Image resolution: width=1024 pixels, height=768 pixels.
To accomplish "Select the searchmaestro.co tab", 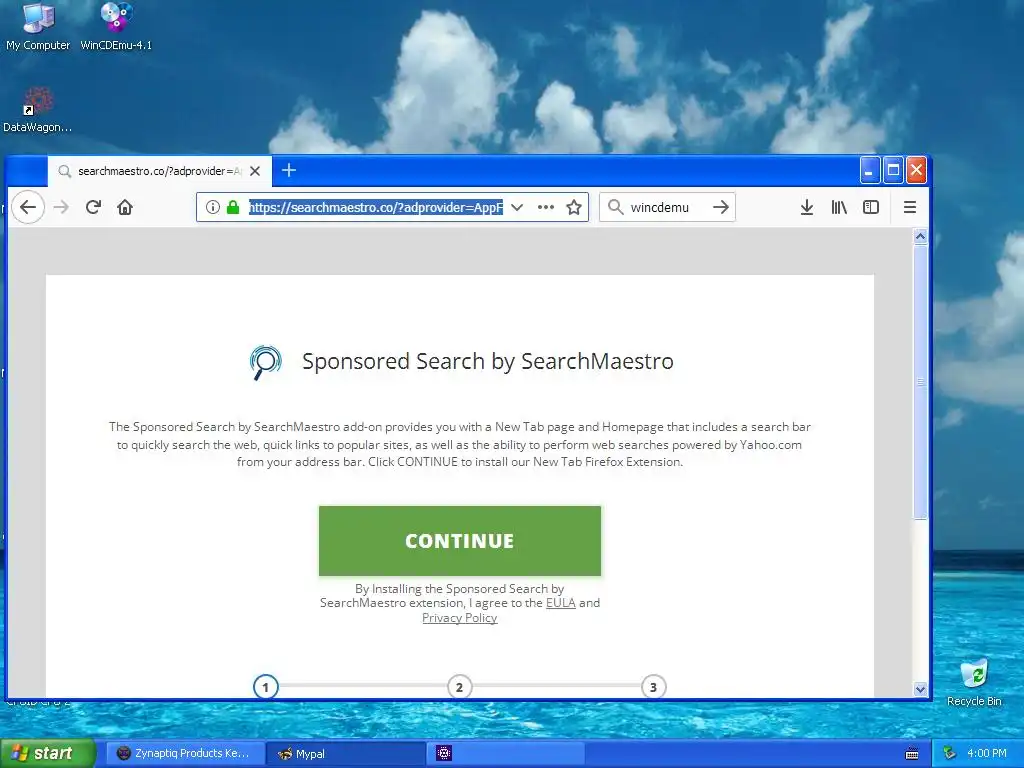I will pos(159,171).
